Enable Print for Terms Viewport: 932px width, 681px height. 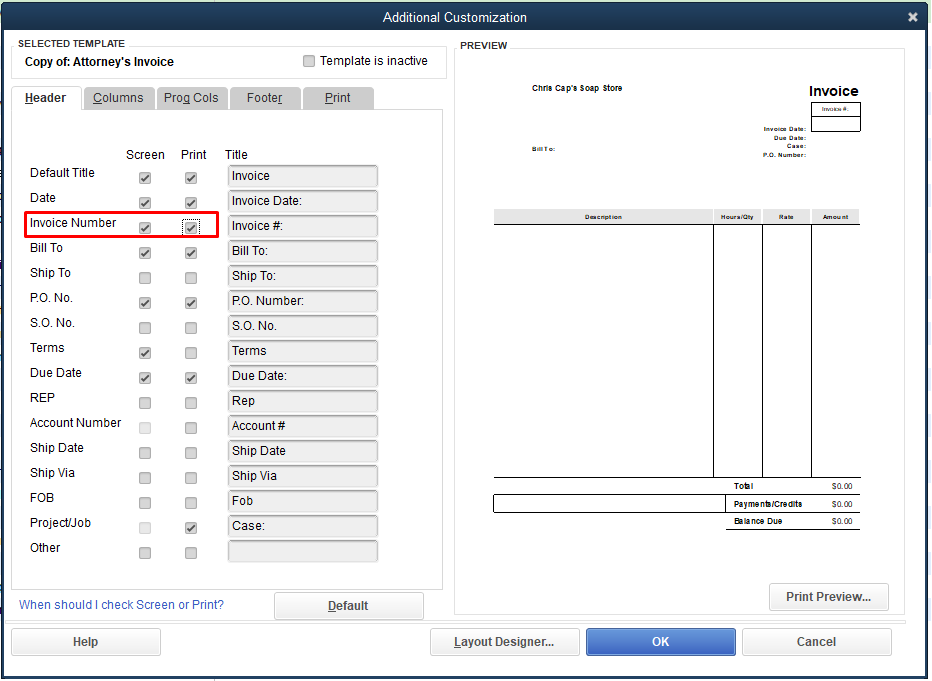[191, 352]
